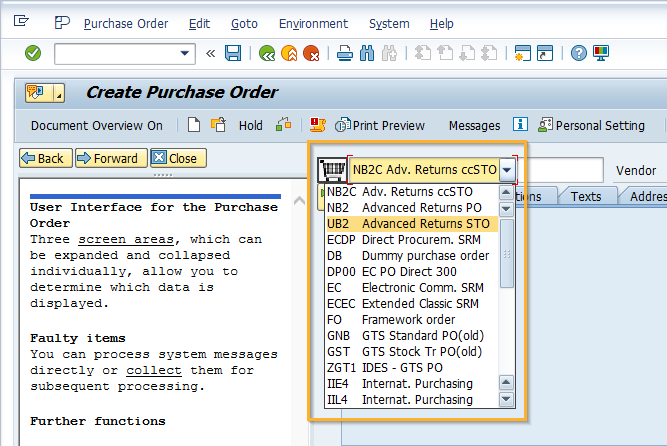Open the Environment menu
Image resolution: width=667 pixels, height=446 pixels.
pyautogui.click(x=314, y=23)
